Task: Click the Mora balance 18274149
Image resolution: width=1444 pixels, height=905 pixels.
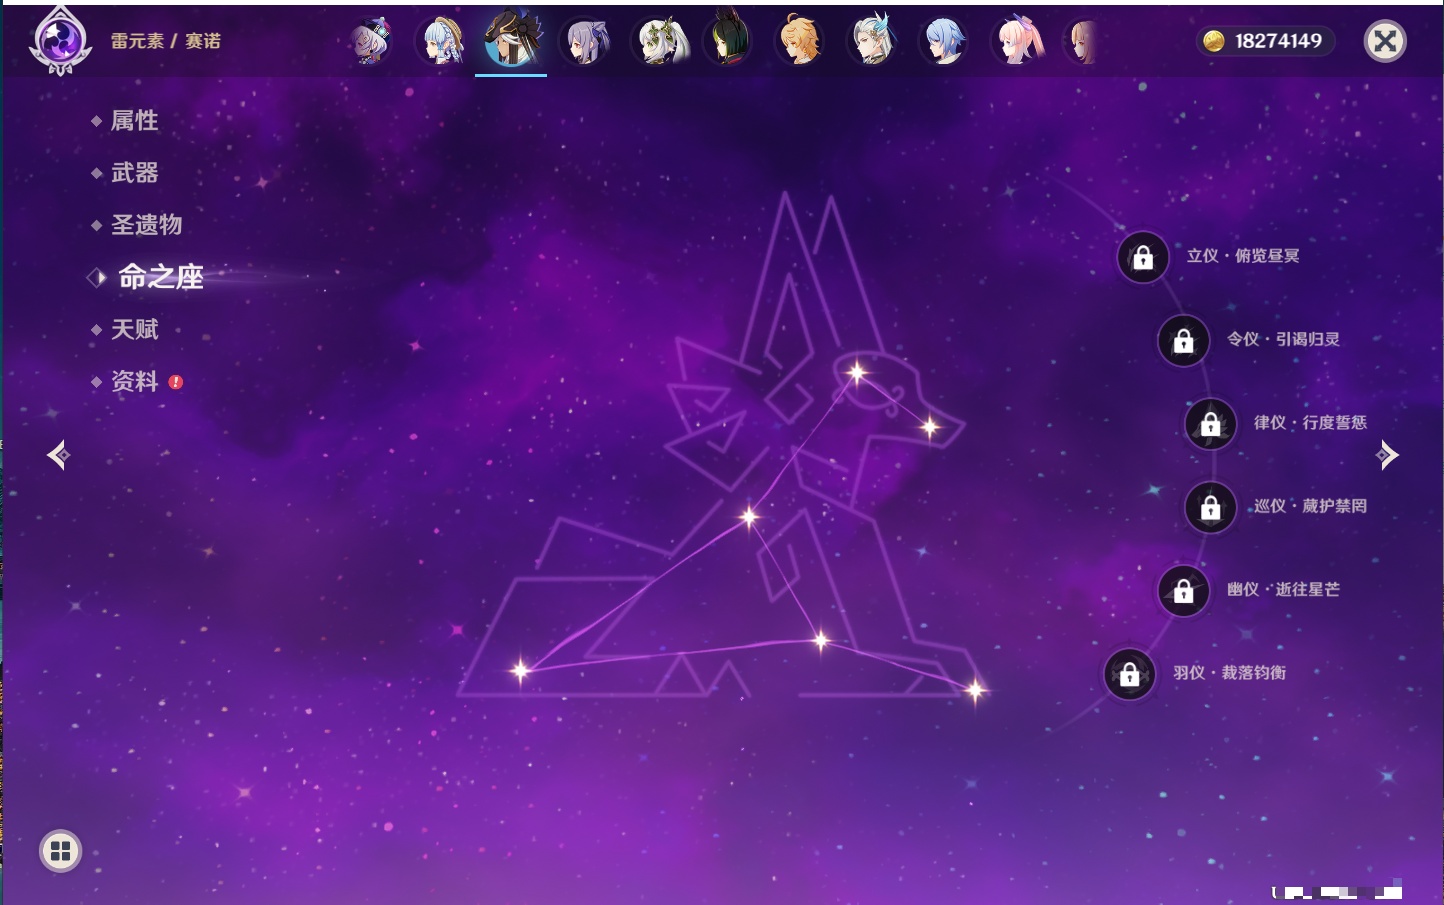Action: 1278,41
